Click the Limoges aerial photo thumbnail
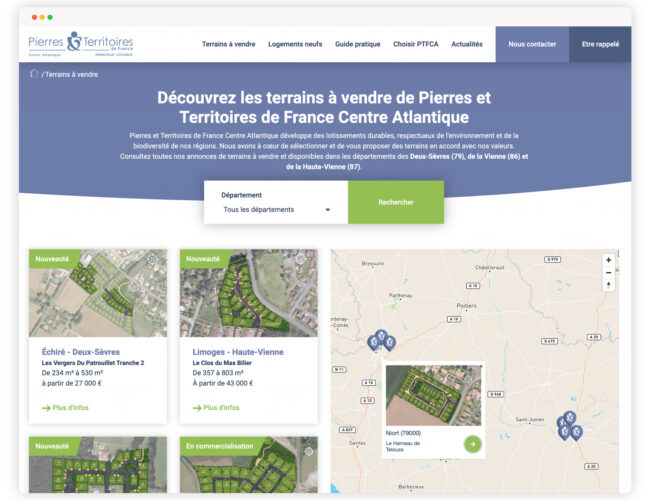 [249, 293]
